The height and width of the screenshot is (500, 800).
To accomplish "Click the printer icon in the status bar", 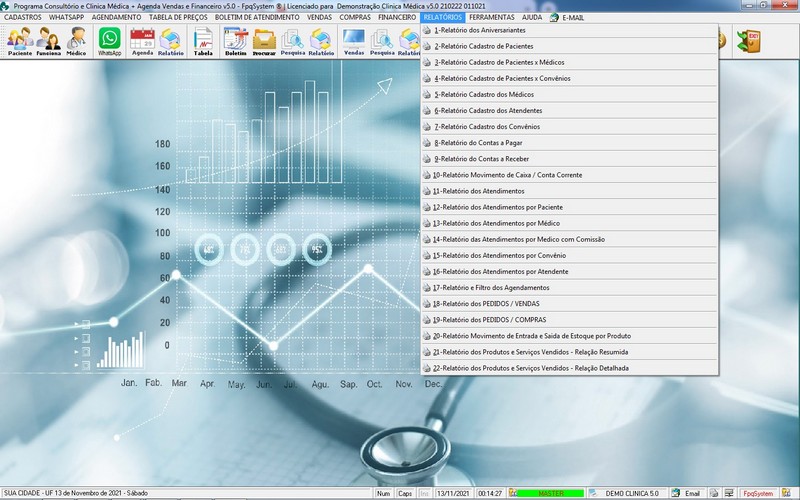I will (x=714, y=493).
